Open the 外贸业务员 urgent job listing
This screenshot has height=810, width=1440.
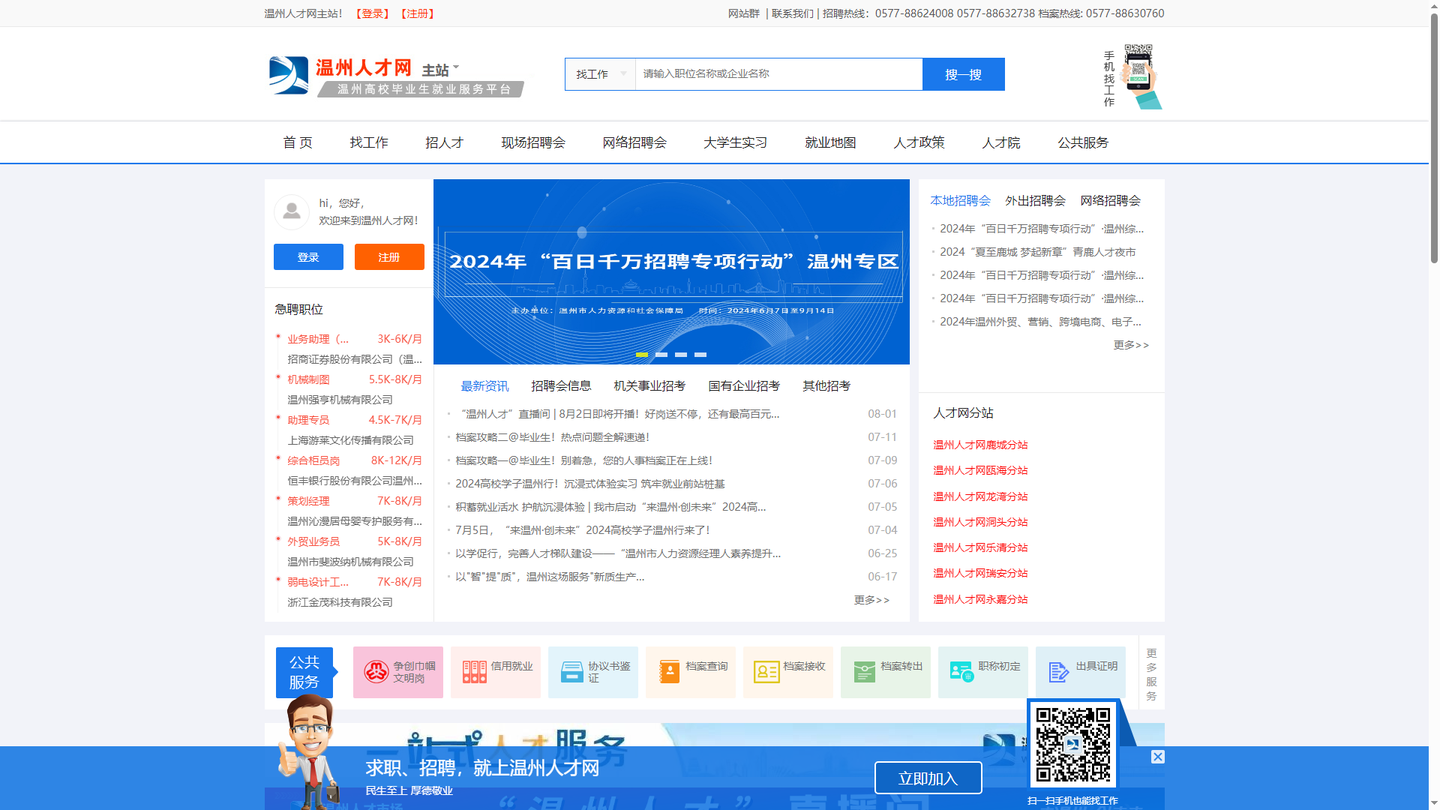click(x=313, y=542)
